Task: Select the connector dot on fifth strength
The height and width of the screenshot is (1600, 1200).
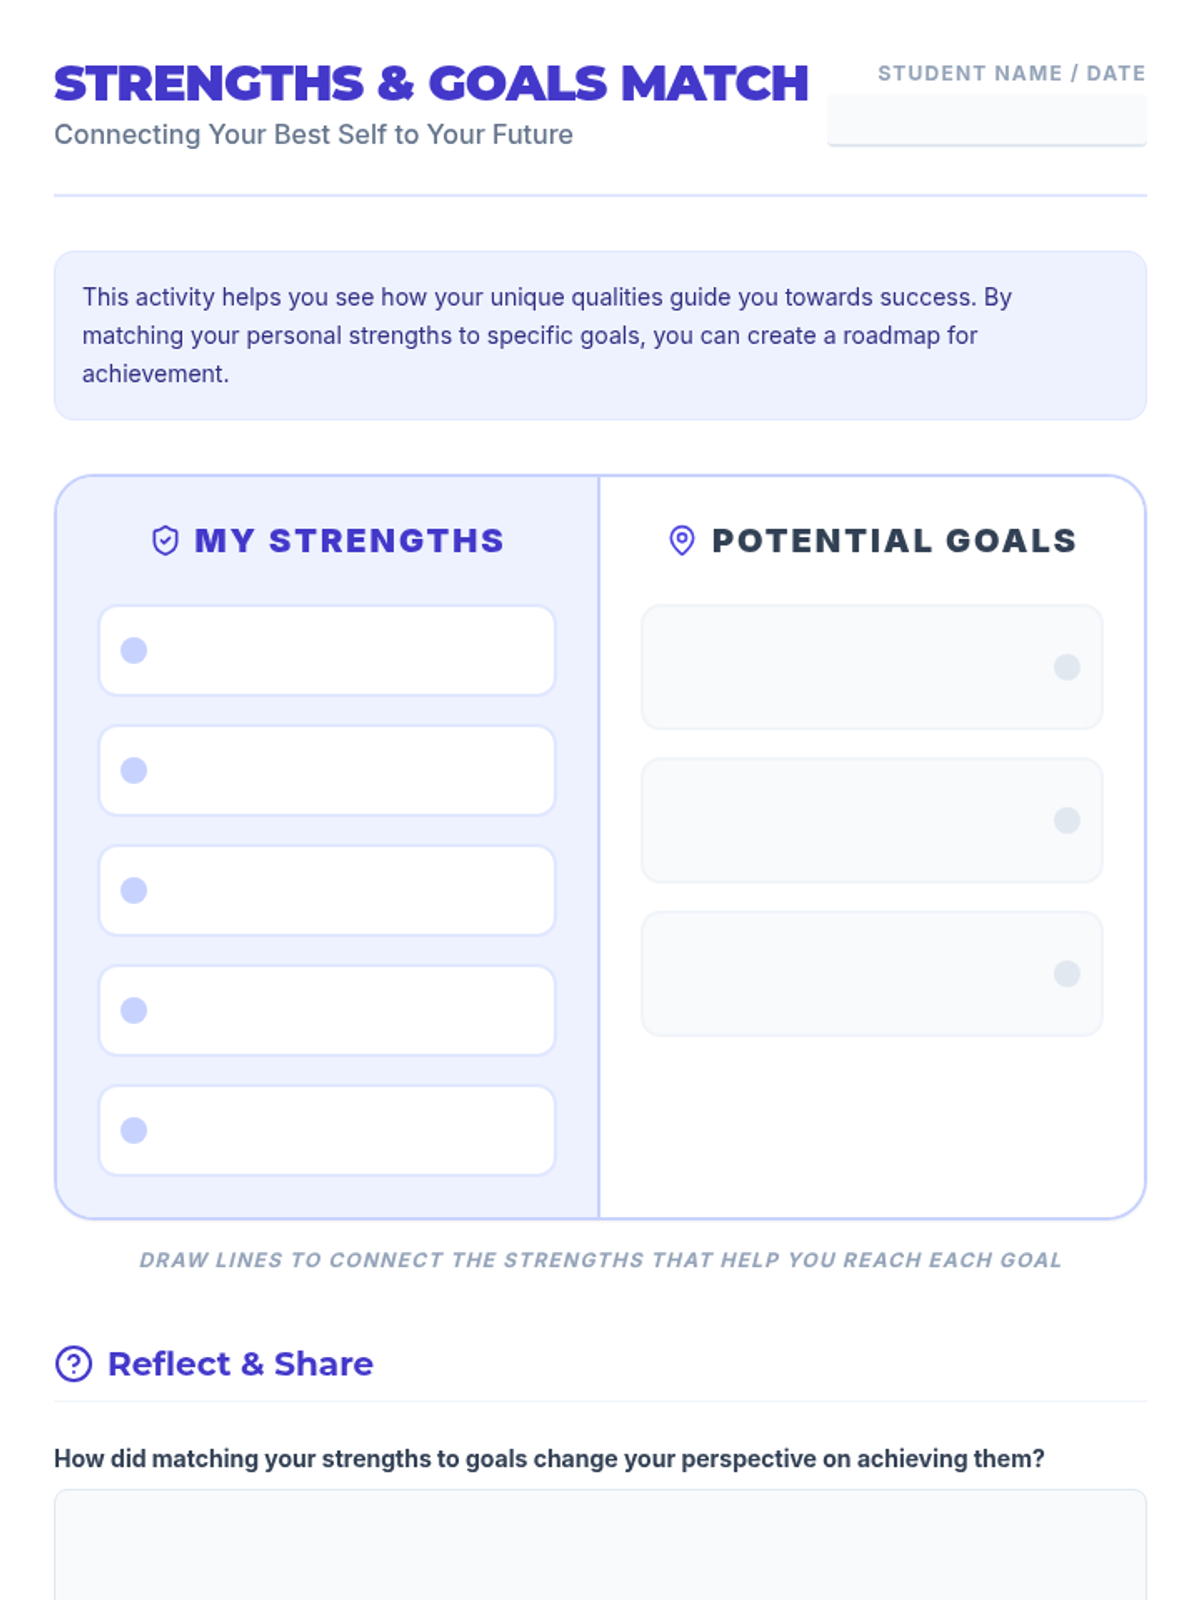Action: [134, 1131]
